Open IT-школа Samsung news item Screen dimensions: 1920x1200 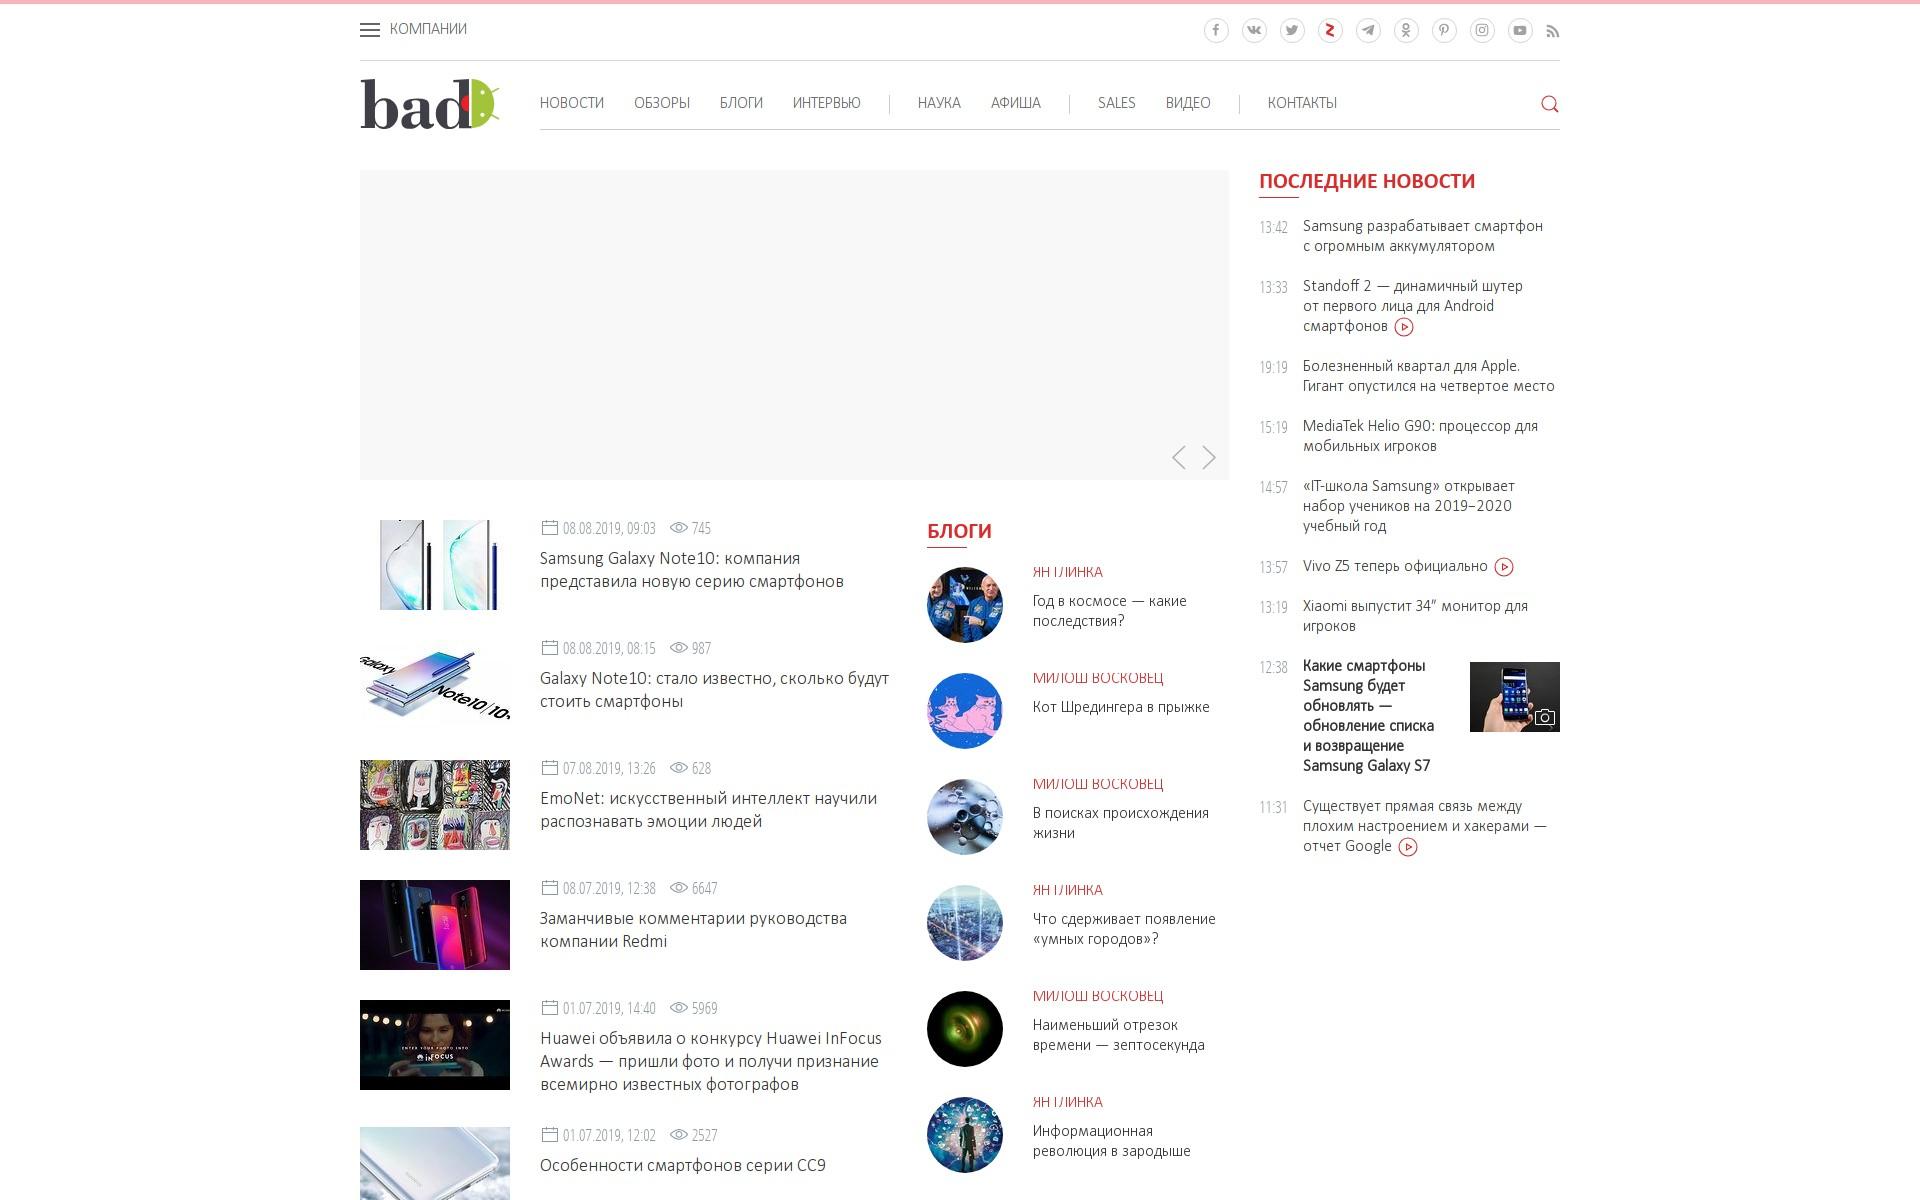click(x=1409, y=506)
